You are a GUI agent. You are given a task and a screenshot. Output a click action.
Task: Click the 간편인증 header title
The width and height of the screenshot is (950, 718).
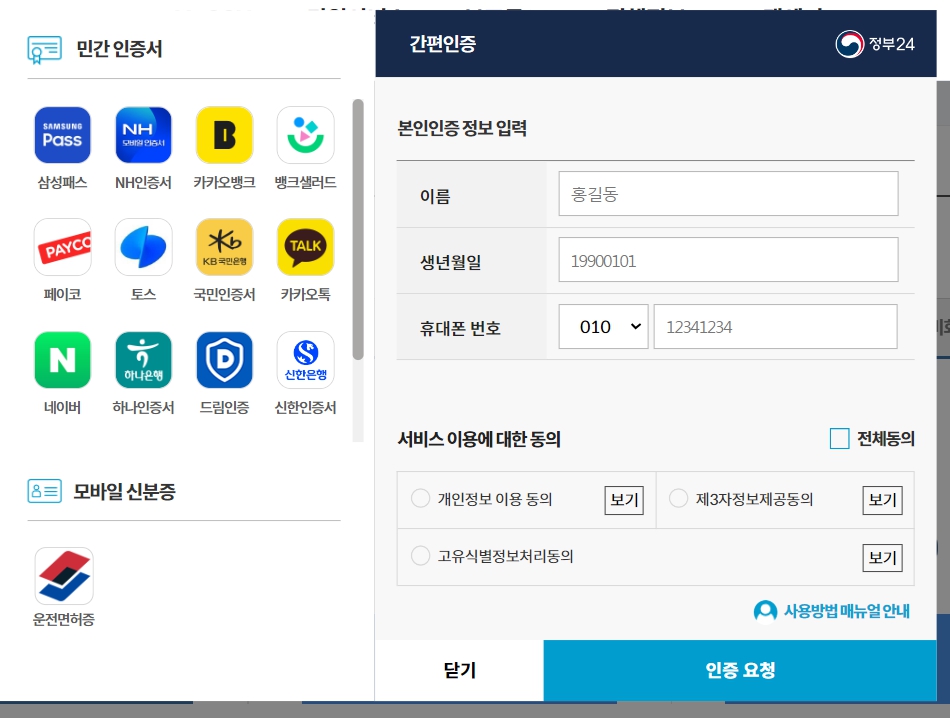(x=443, y=44)
